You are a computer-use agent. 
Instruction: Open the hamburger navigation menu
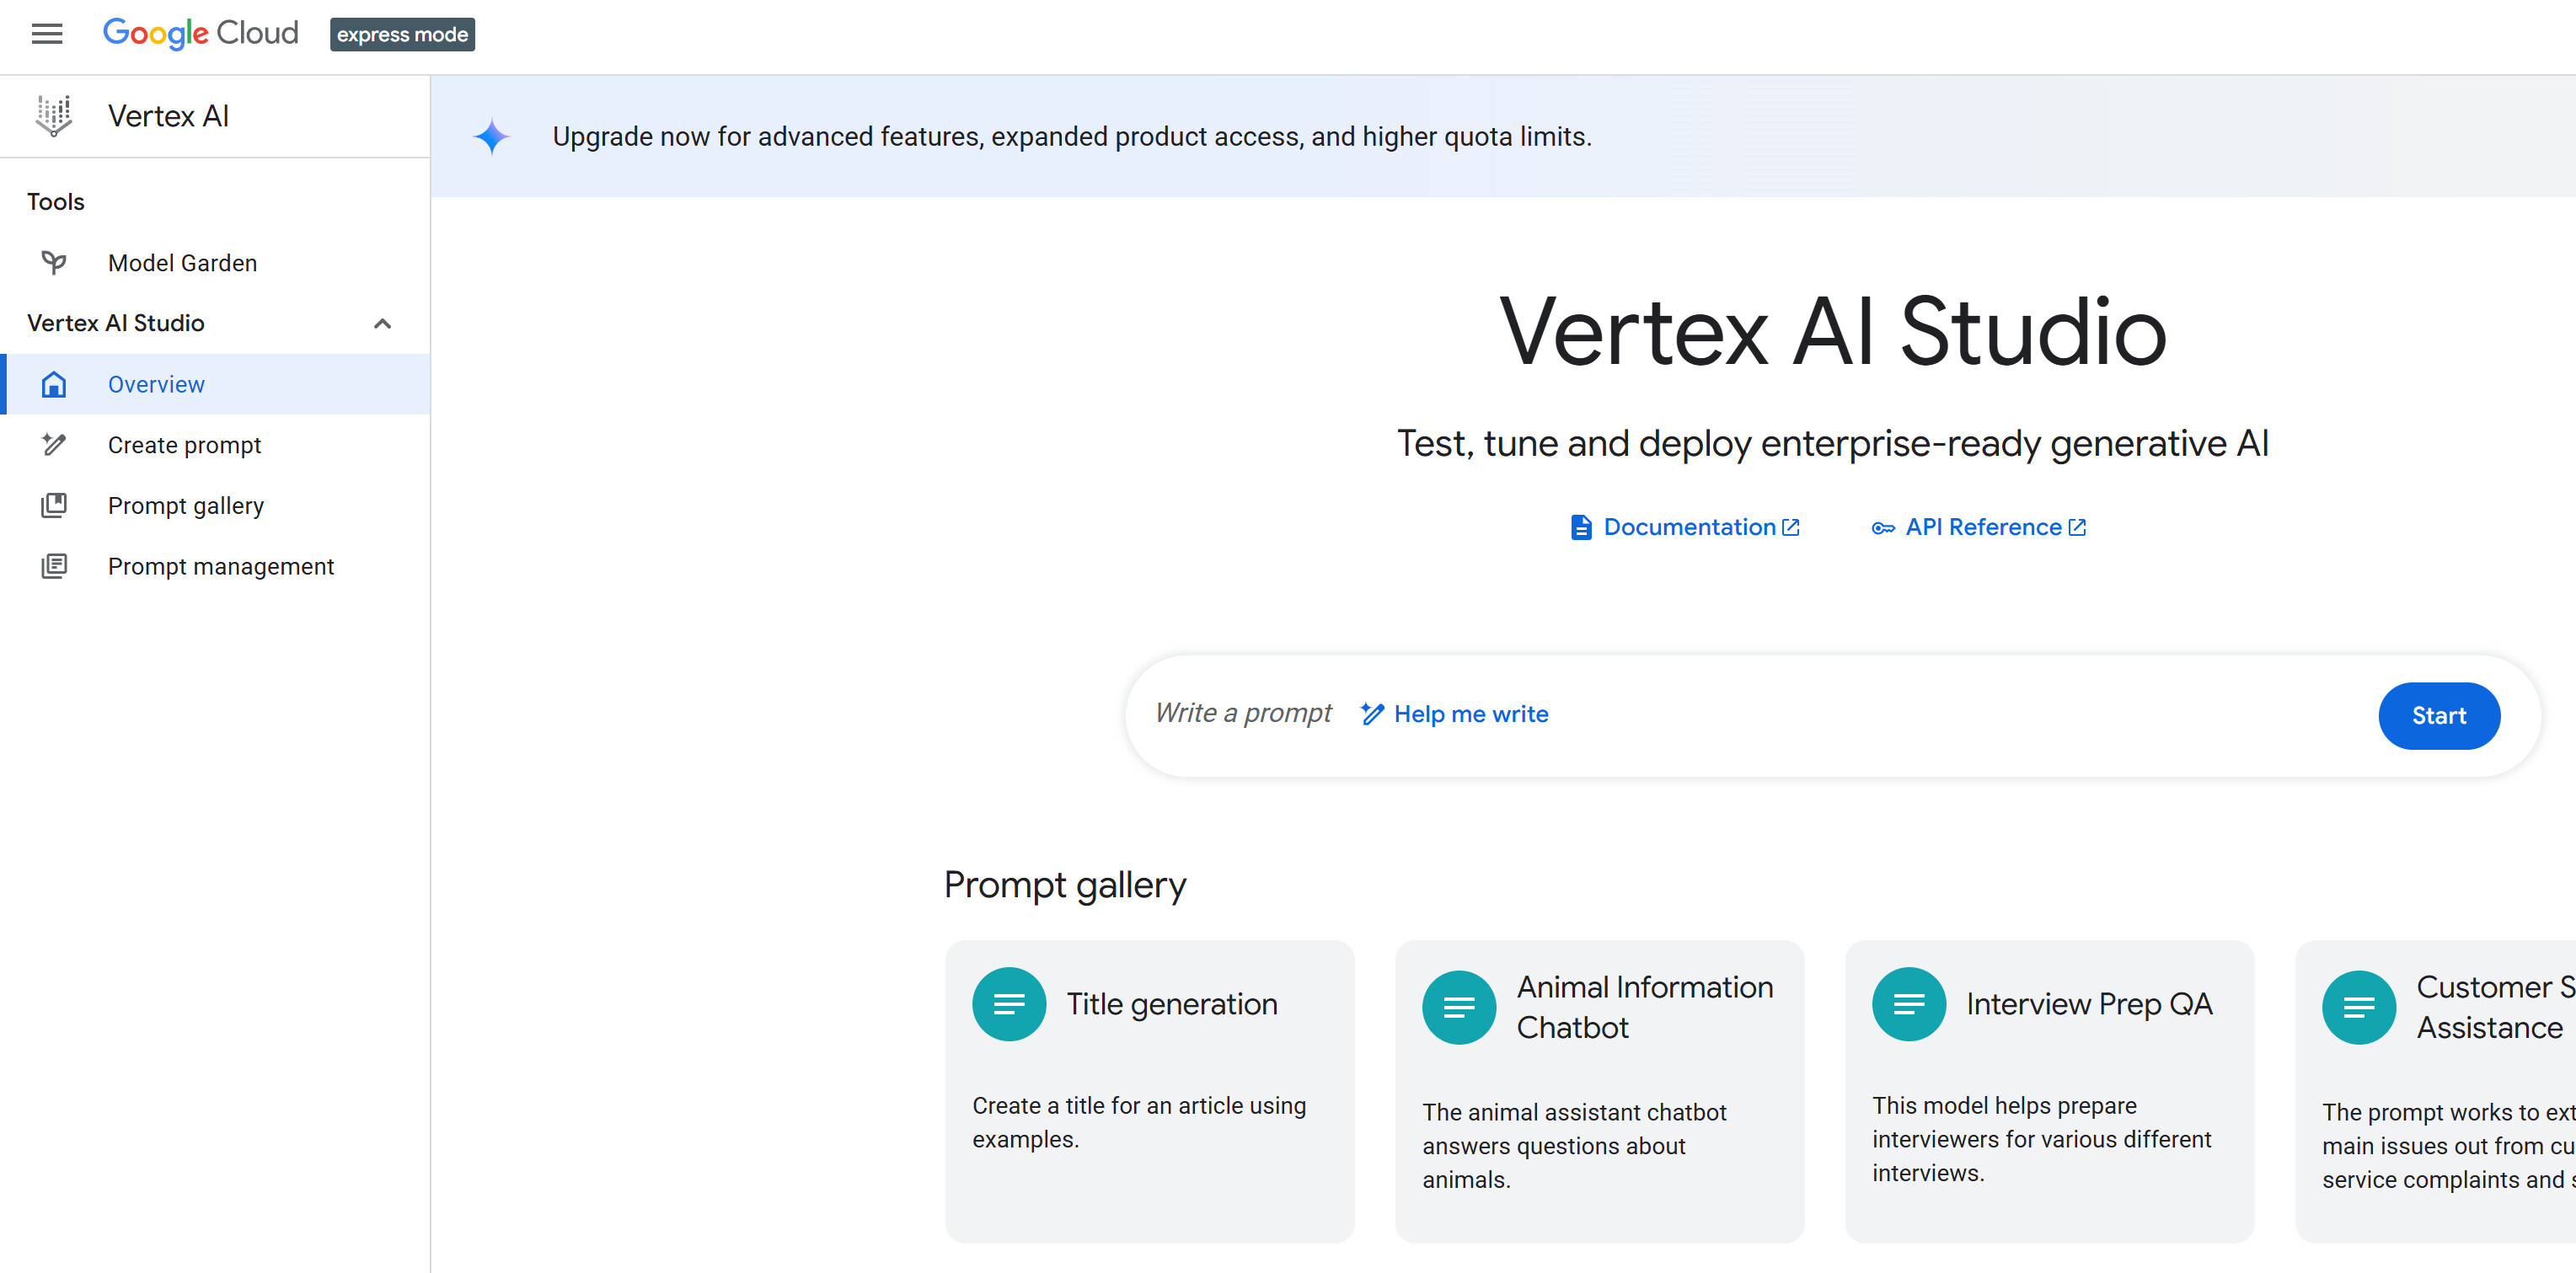pos(47,34)
